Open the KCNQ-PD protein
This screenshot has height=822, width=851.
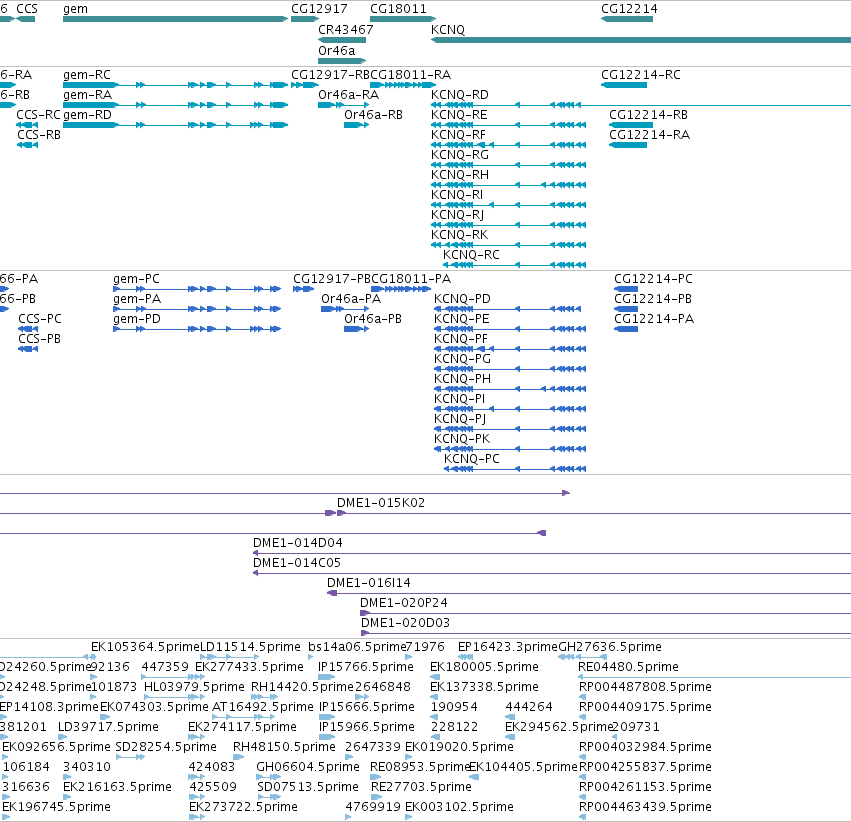coord(462,298)
